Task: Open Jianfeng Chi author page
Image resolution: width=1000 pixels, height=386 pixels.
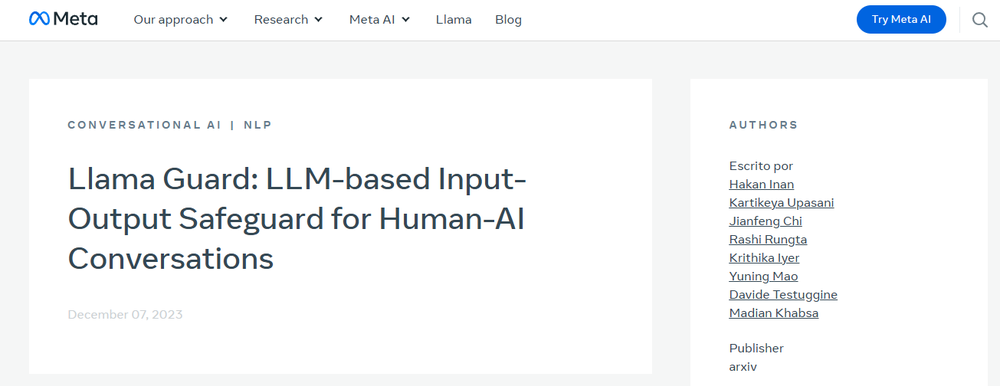Action: click(x=765, y=221)
